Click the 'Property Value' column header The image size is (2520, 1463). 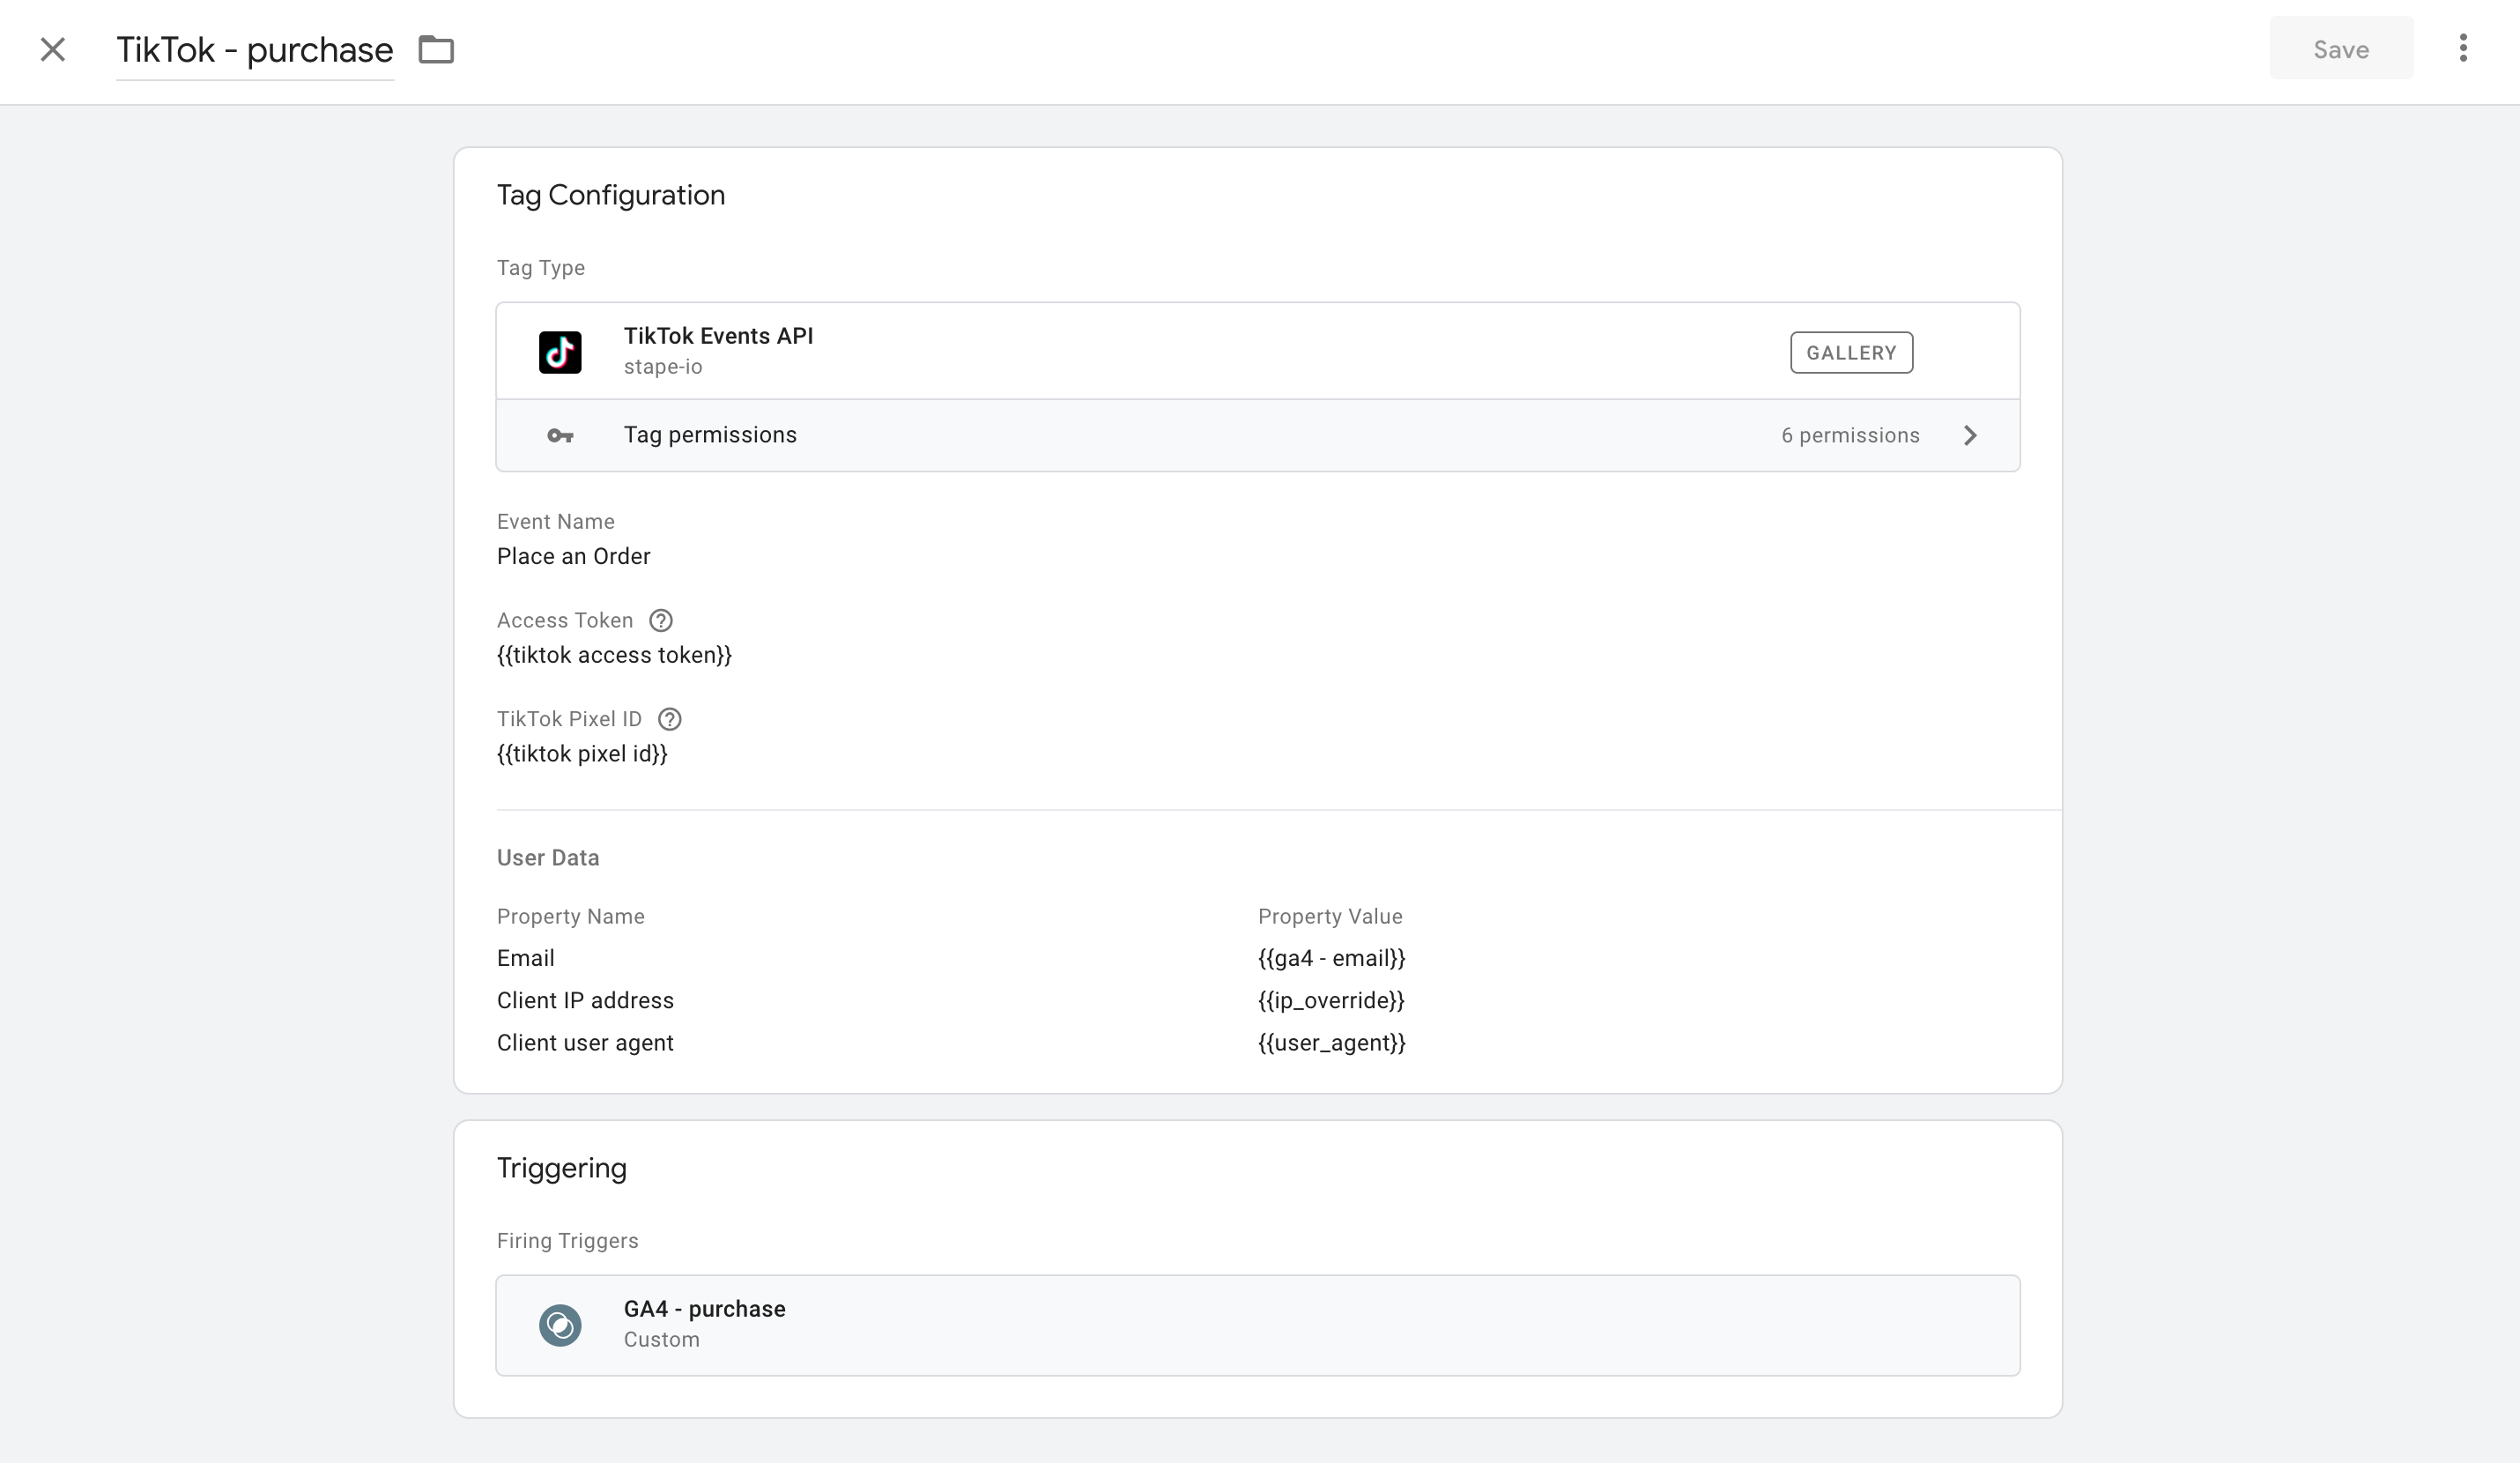click(1330, 916)
